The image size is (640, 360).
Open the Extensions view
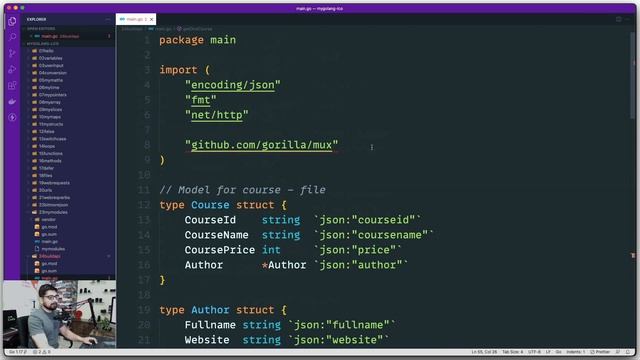pos(12,85)
